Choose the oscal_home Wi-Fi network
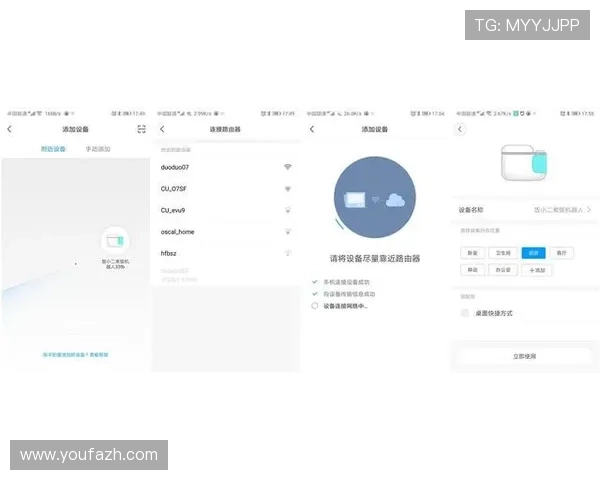Screen dimensions: 600x480 click(x=226, y=232)
